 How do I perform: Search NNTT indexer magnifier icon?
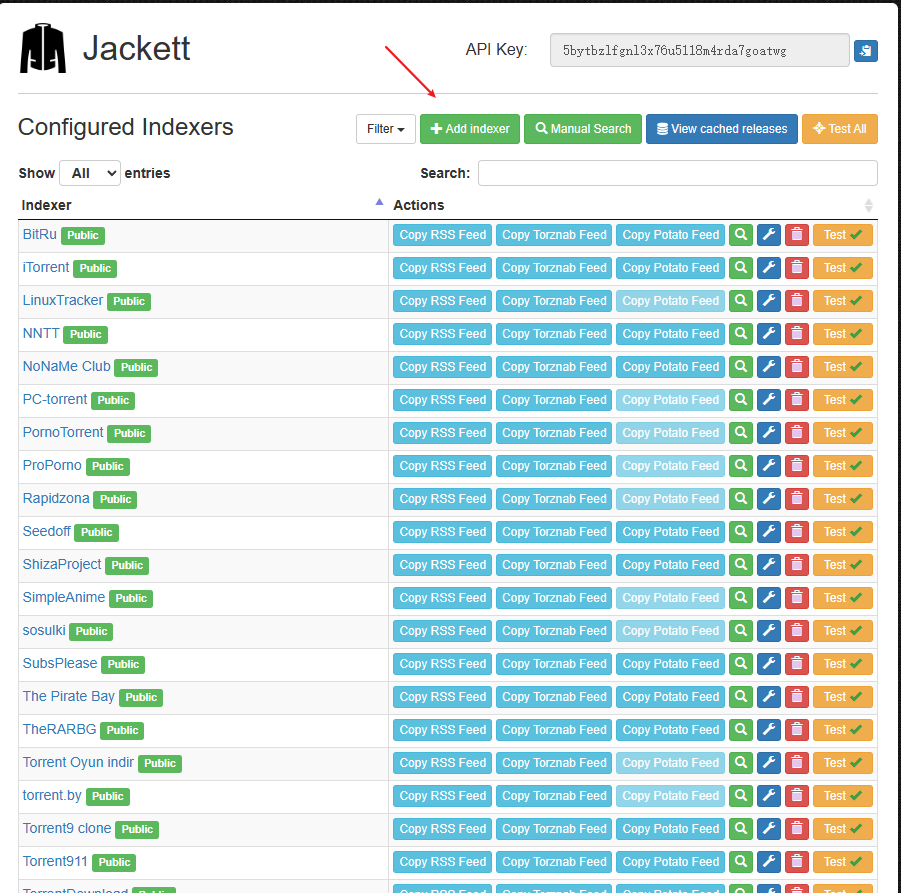(x=741, y=334)
